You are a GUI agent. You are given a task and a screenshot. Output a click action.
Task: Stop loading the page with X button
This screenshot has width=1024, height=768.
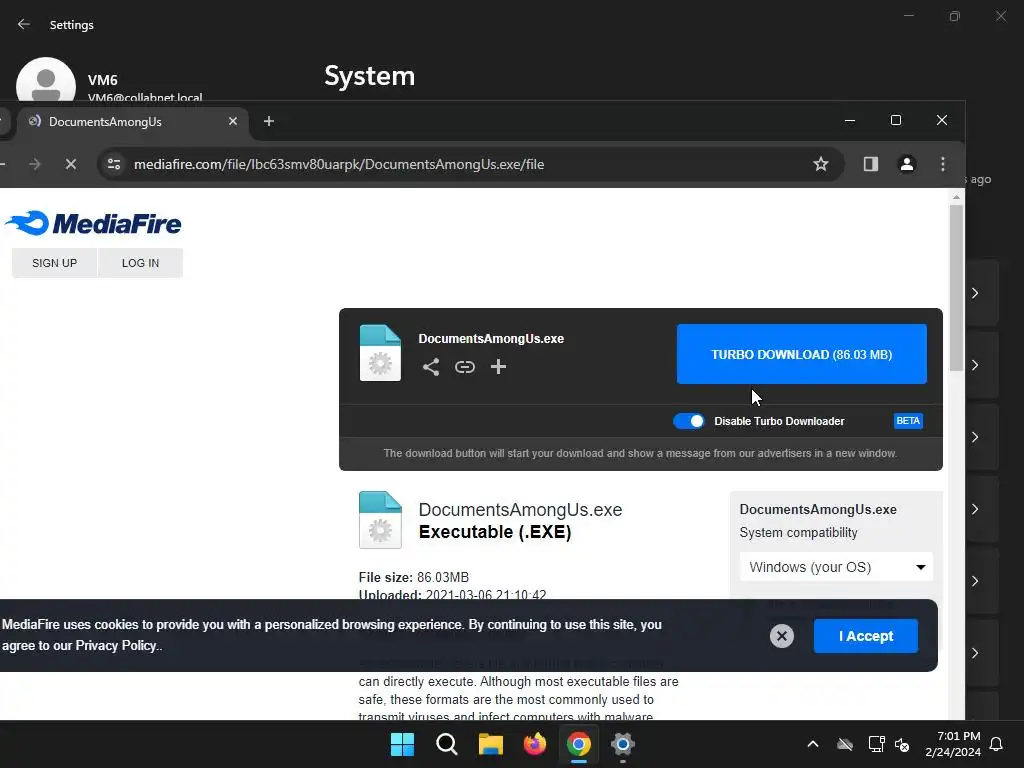coord(71,164)
